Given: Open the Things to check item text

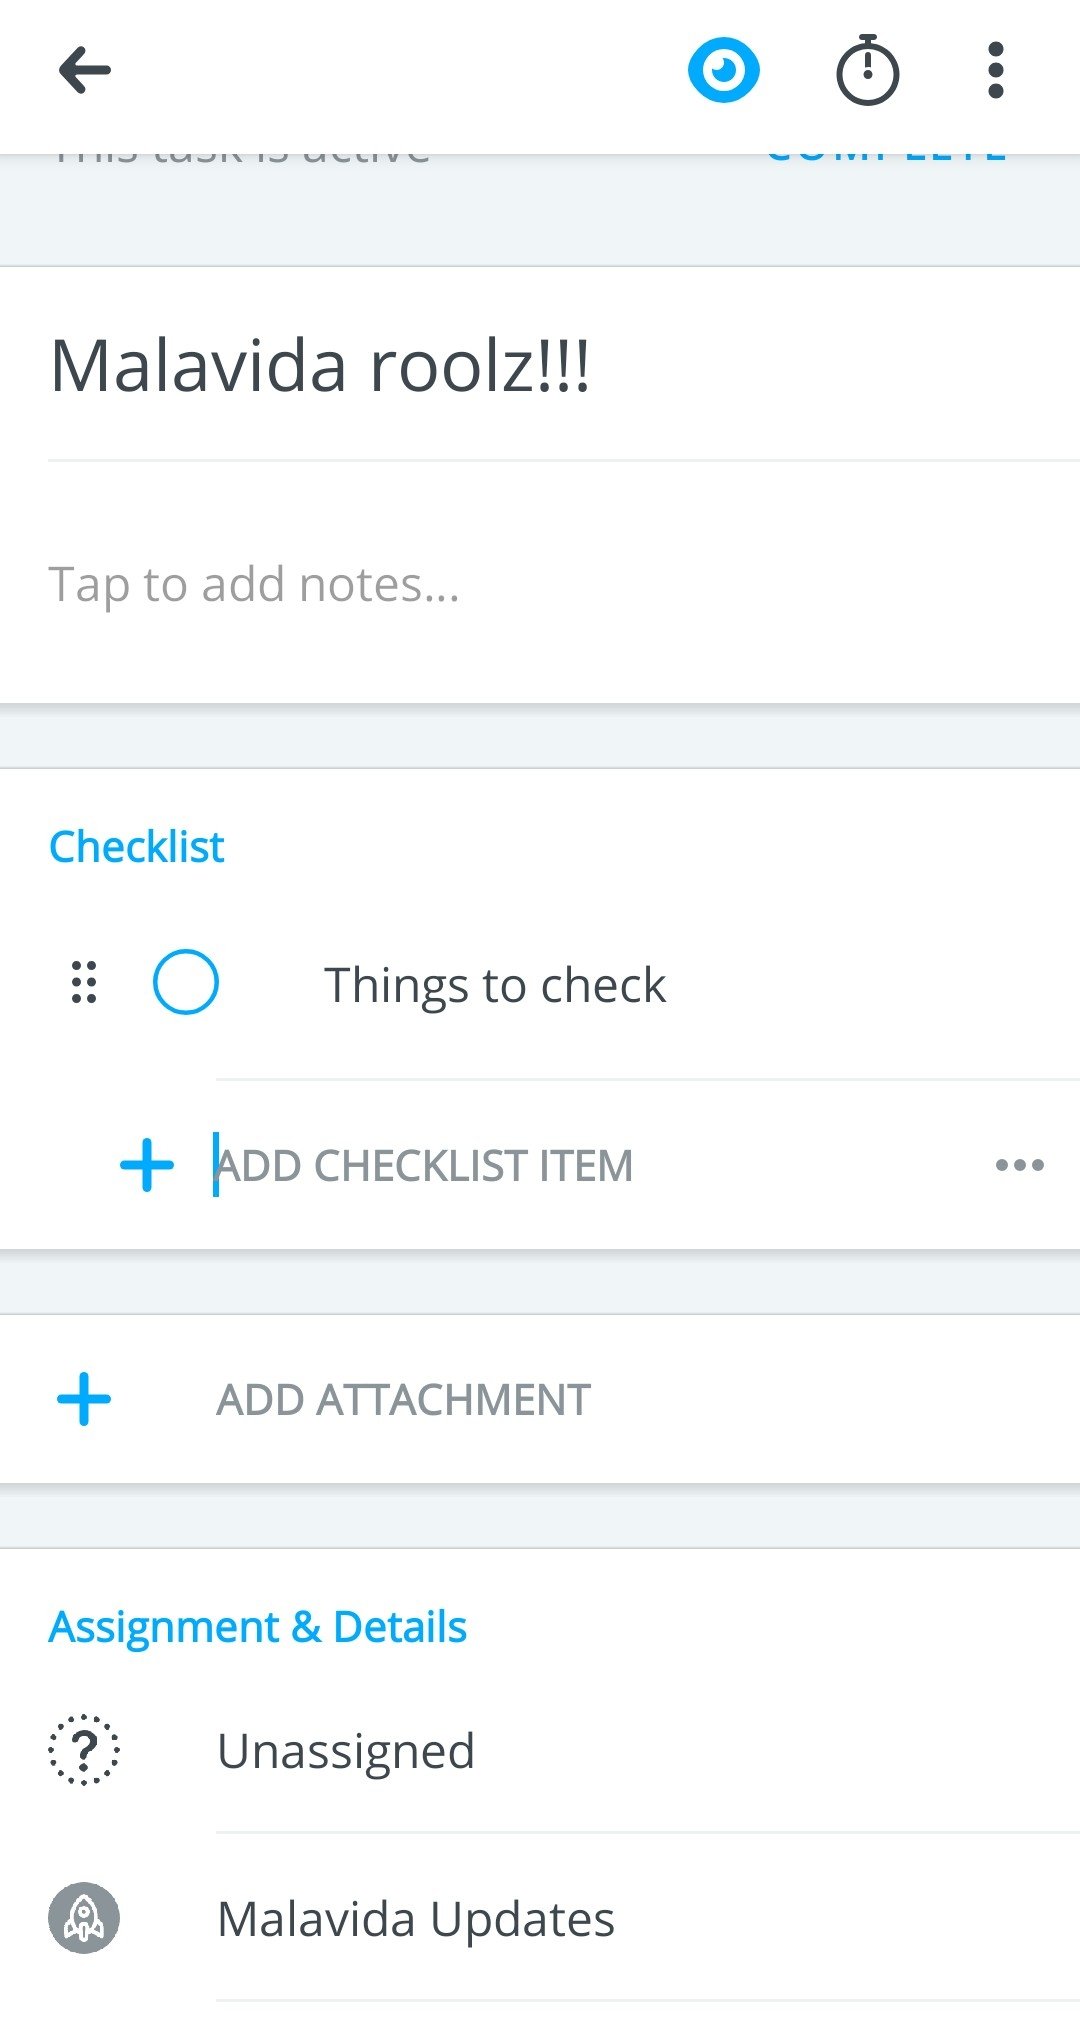Looking at the screenshot, I should (495, 985).
